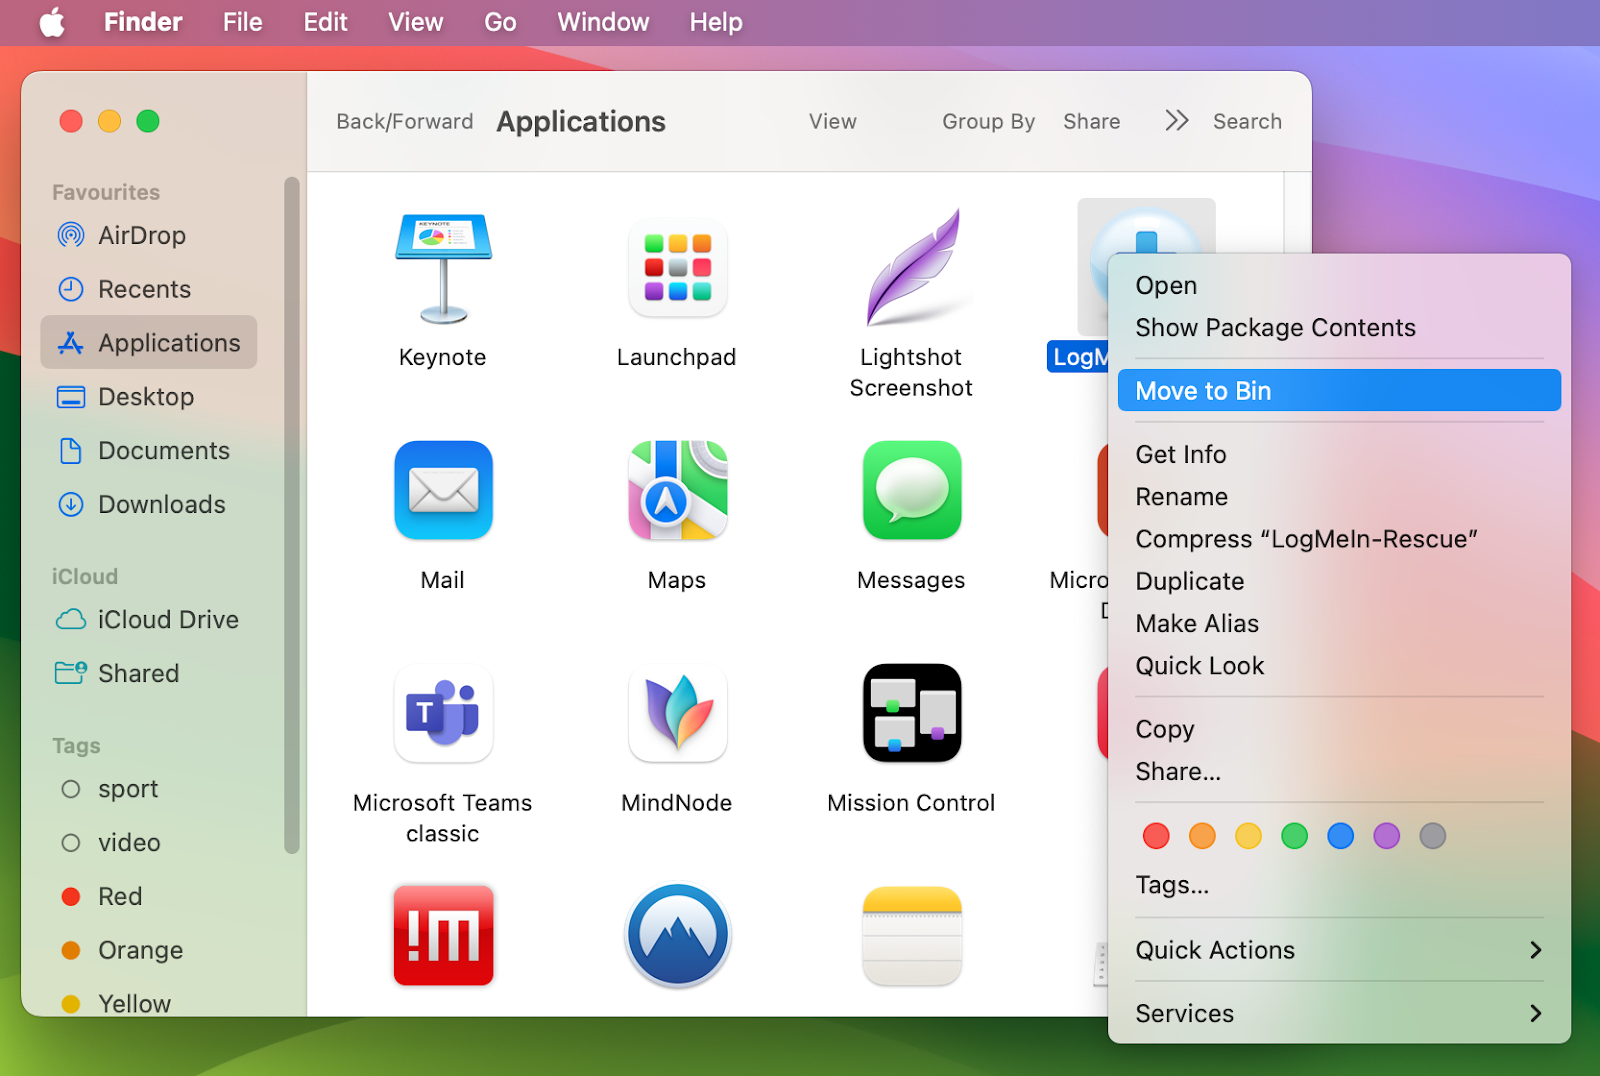The width and height of the screenshot is (1600, 1076).
Task: Open the Window menu
Action: coord(603,22)
